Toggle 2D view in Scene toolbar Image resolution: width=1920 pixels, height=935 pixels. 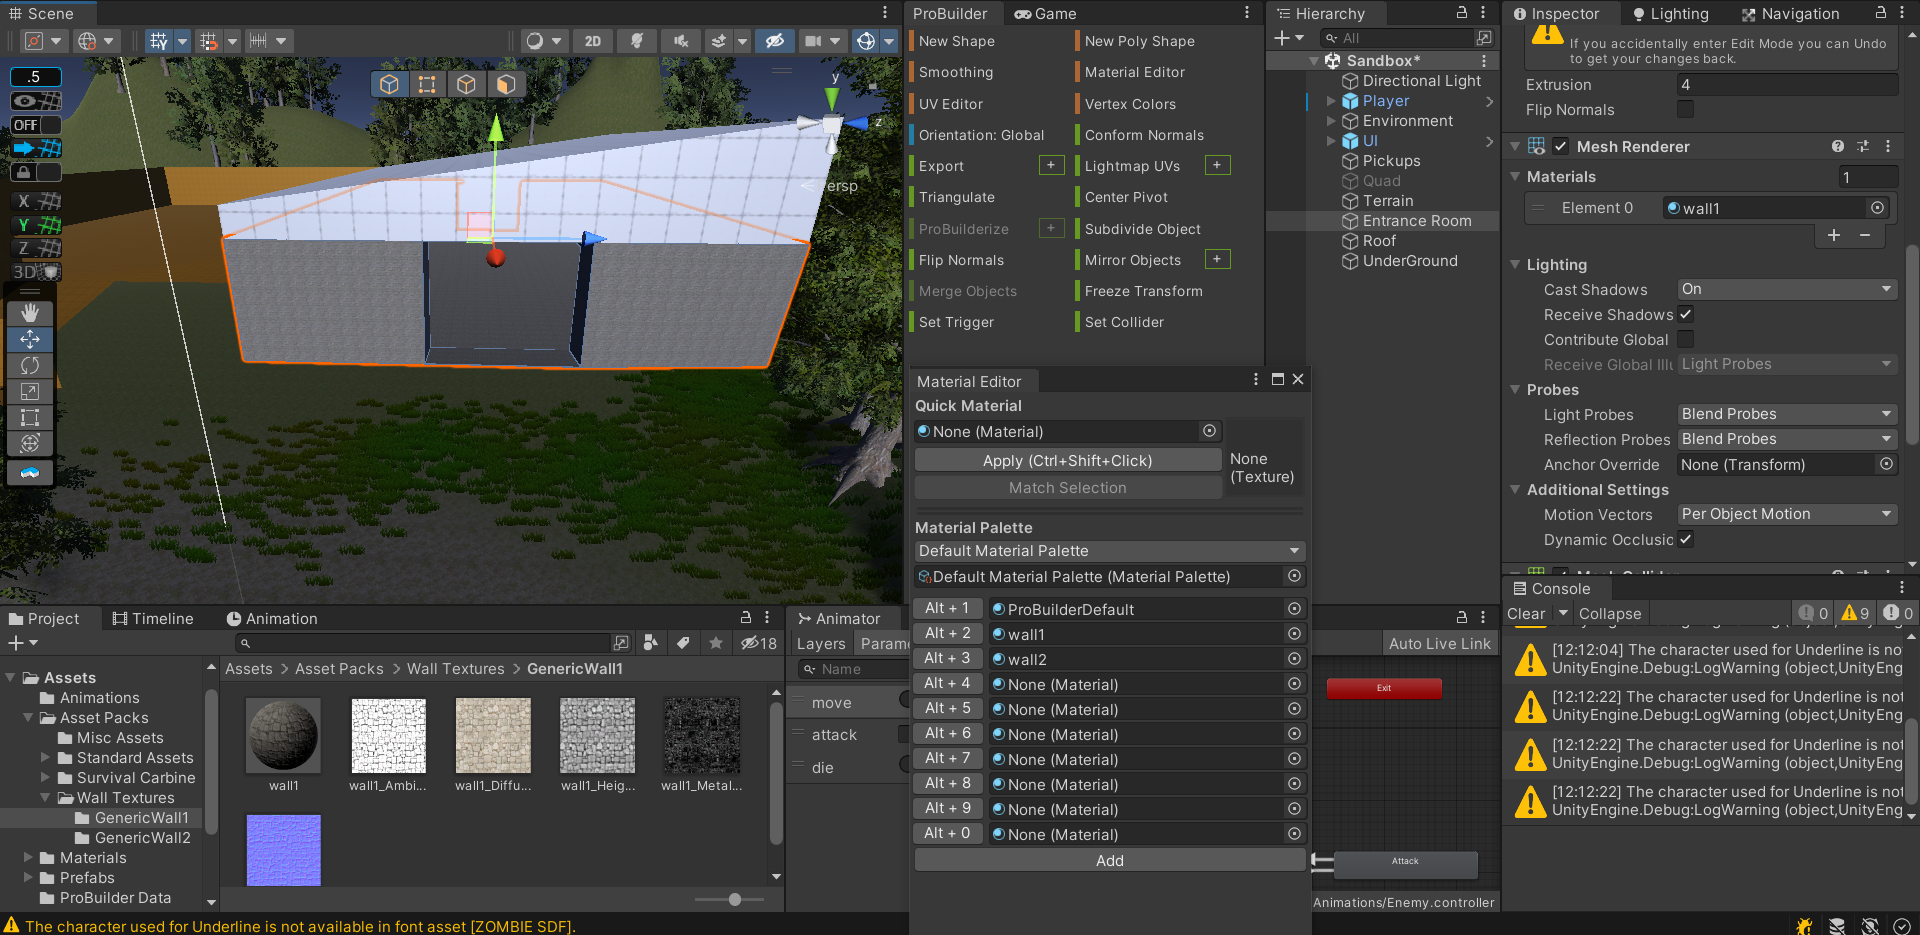coord(593,41)
